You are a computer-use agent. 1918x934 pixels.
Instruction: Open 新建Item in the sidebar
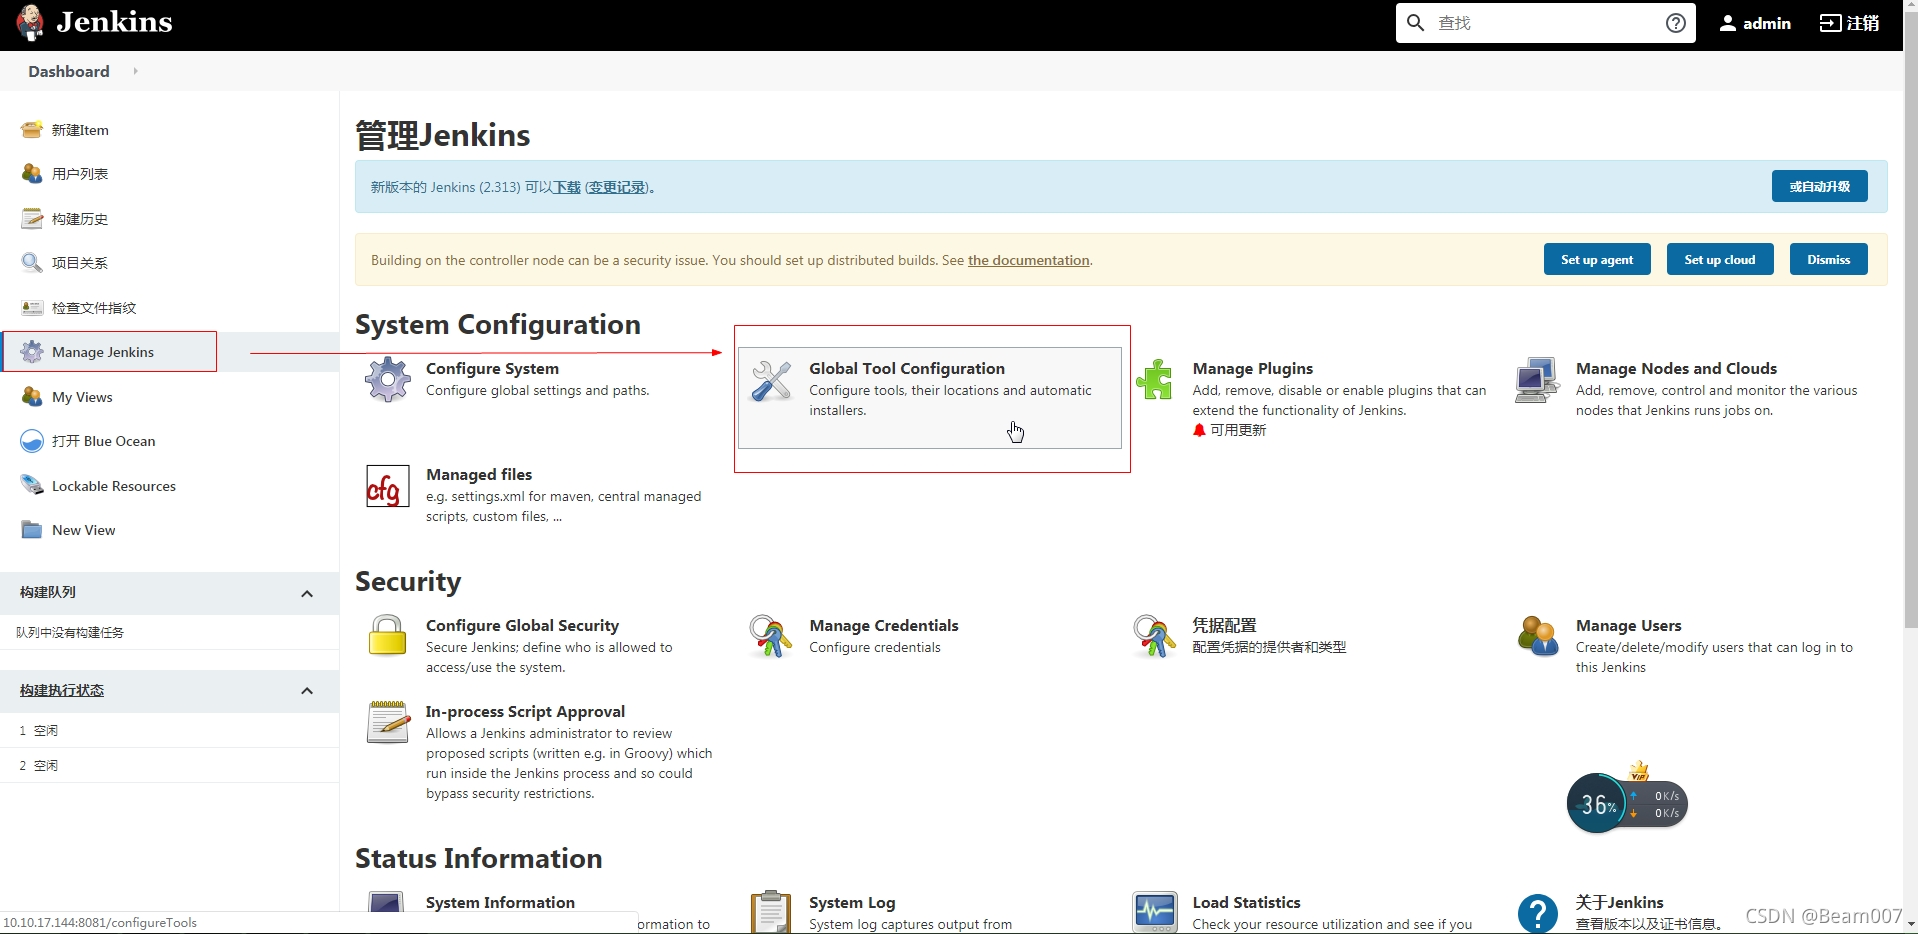[x=80, y=130]
